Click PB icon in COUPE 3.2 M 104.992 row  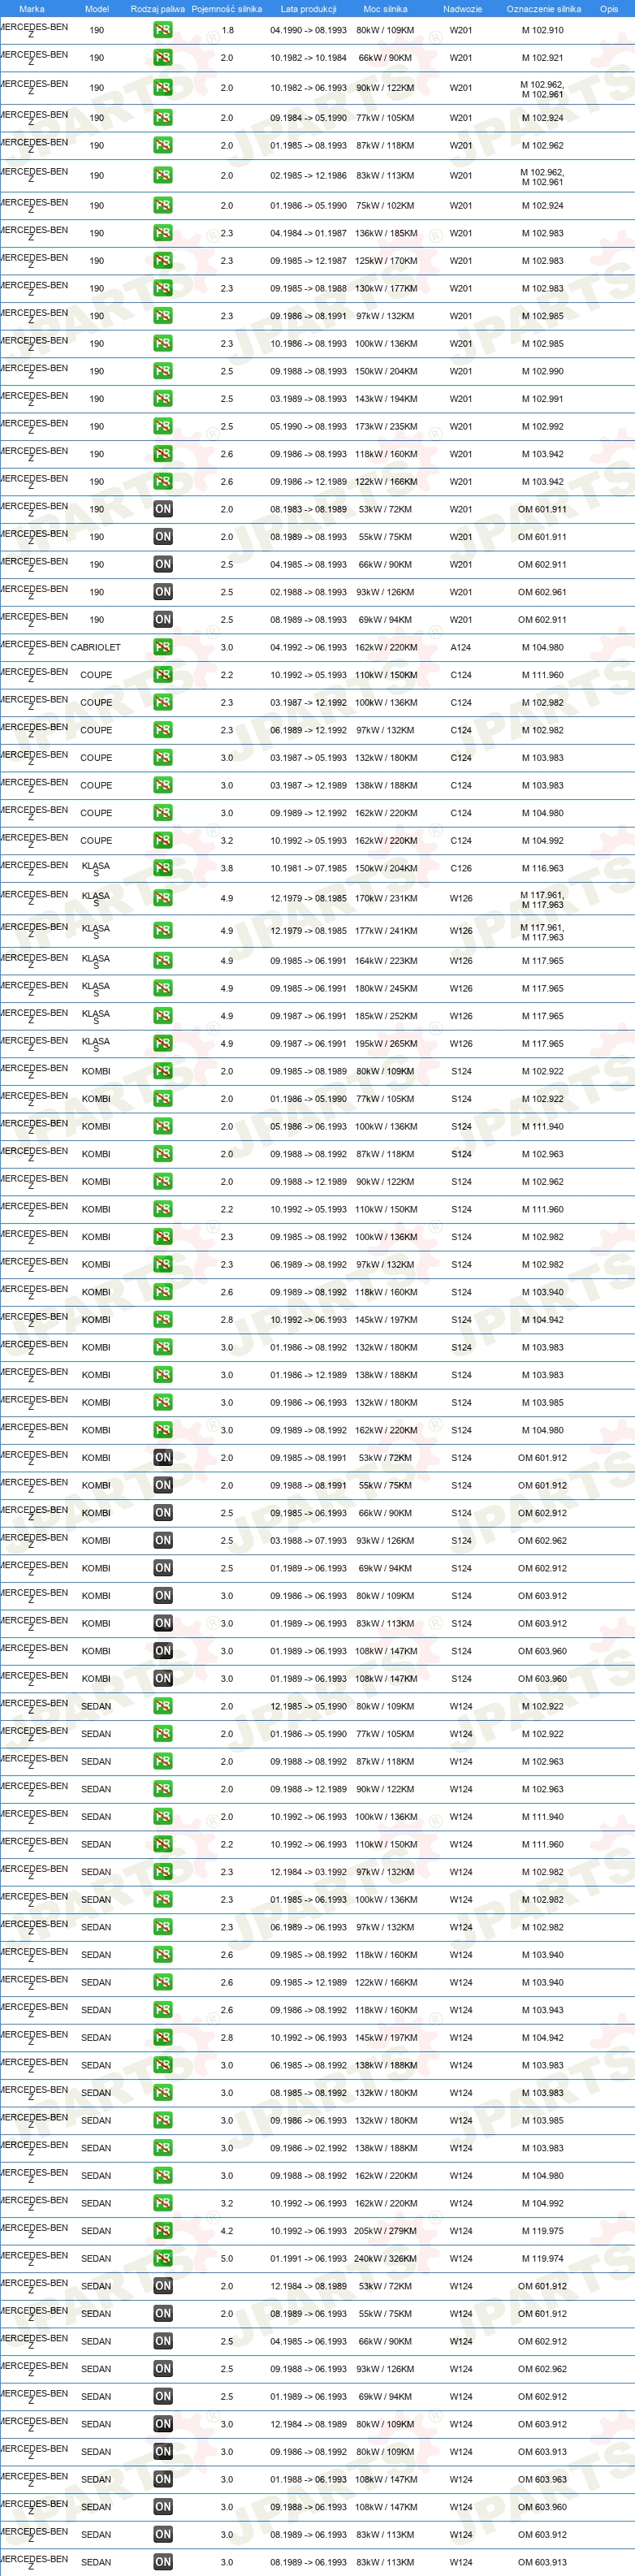point(162,841)
